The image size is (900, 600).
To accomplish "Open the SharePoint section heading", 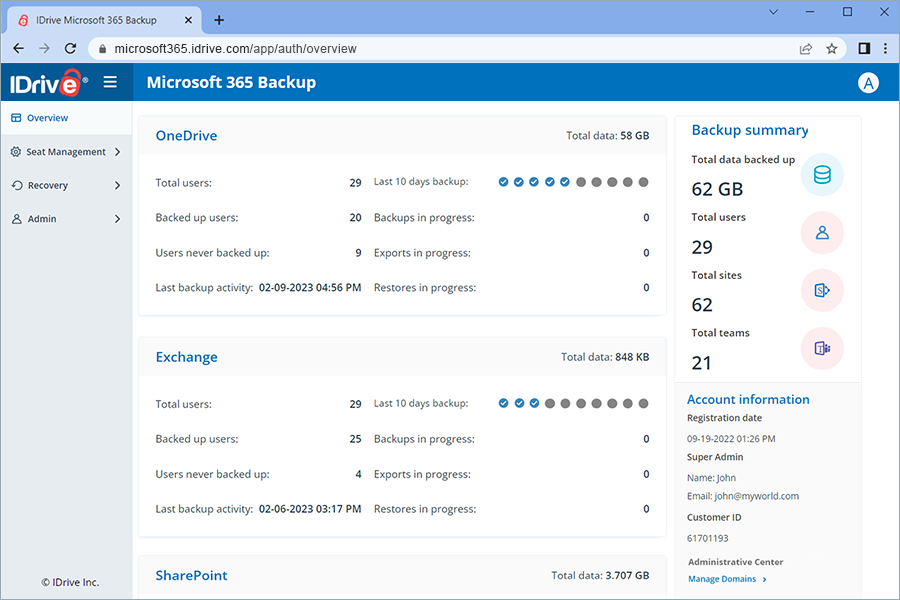I will click(192, 575).
